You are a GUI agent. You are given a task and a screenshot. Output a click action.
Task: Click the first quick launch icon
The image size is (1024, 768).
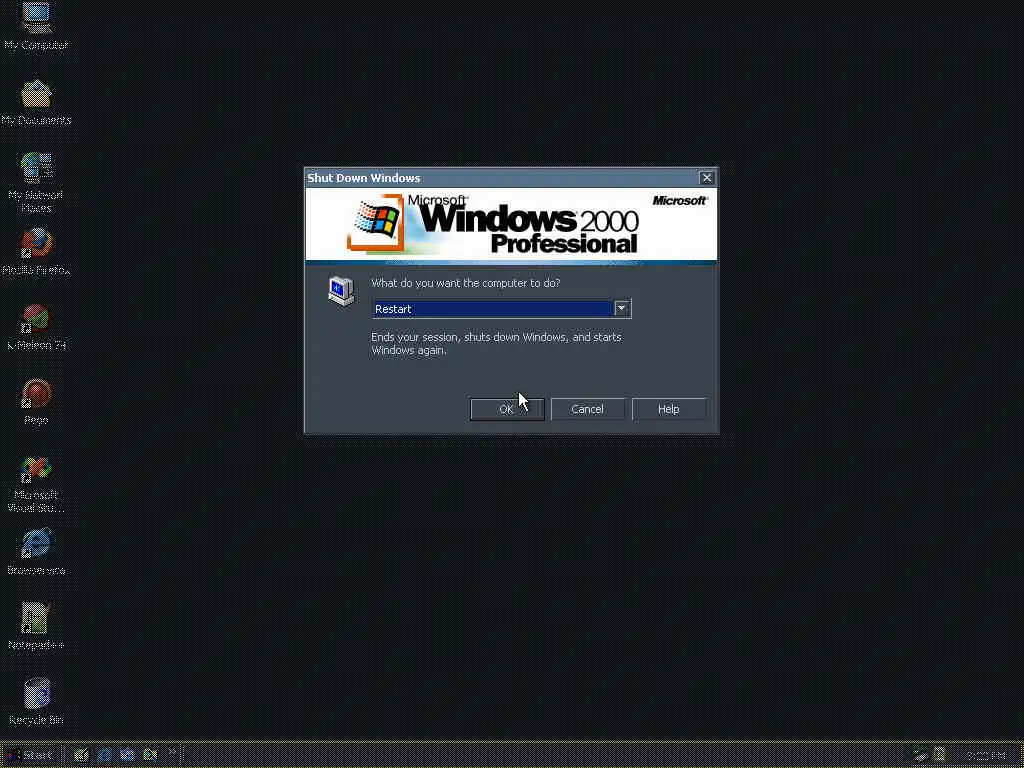point(81,756)
